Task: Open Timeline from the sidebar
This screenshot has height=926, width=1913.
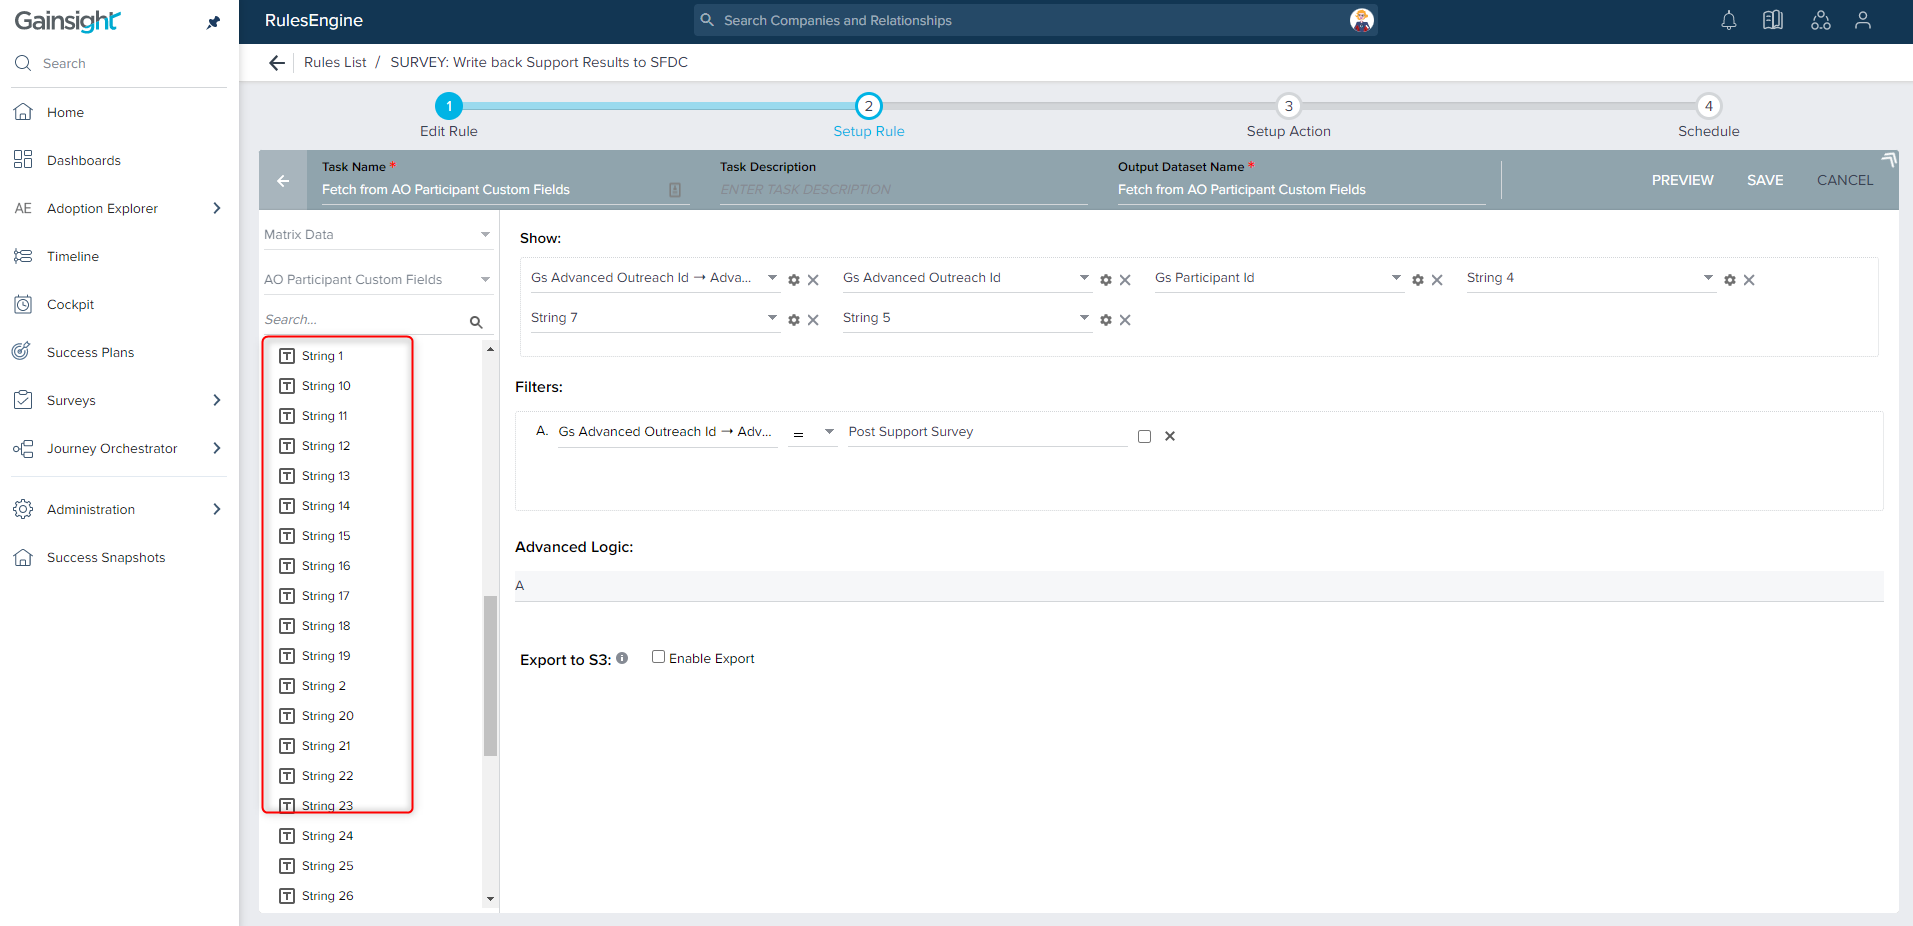Action: pos(72,256)
